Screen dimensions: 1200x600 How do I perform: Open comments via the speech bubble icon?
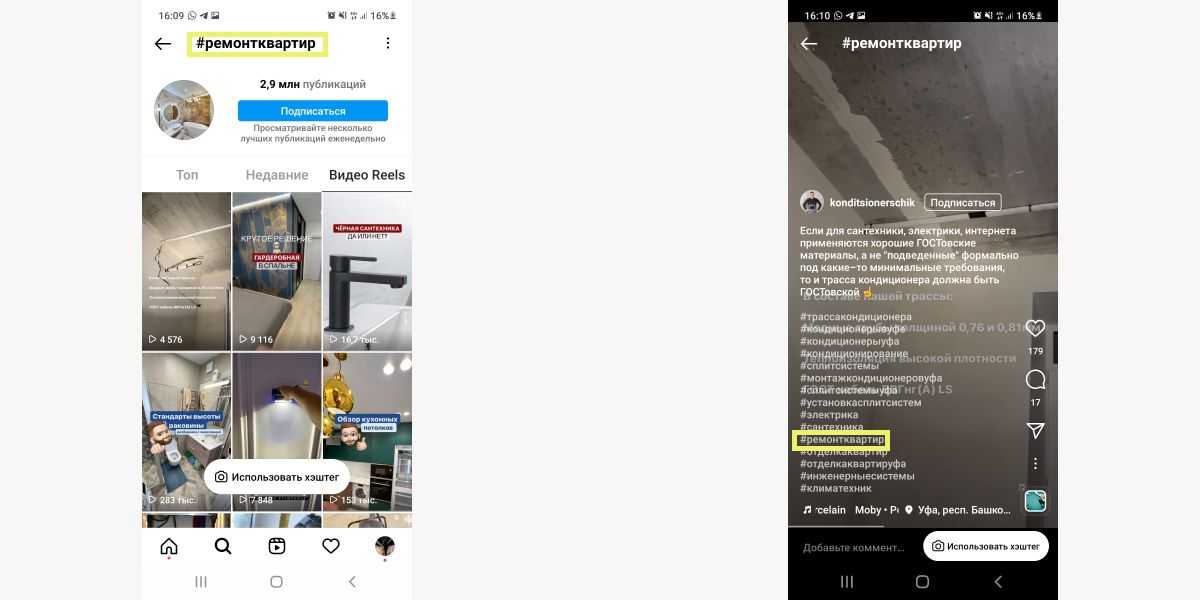point(1036,379)
